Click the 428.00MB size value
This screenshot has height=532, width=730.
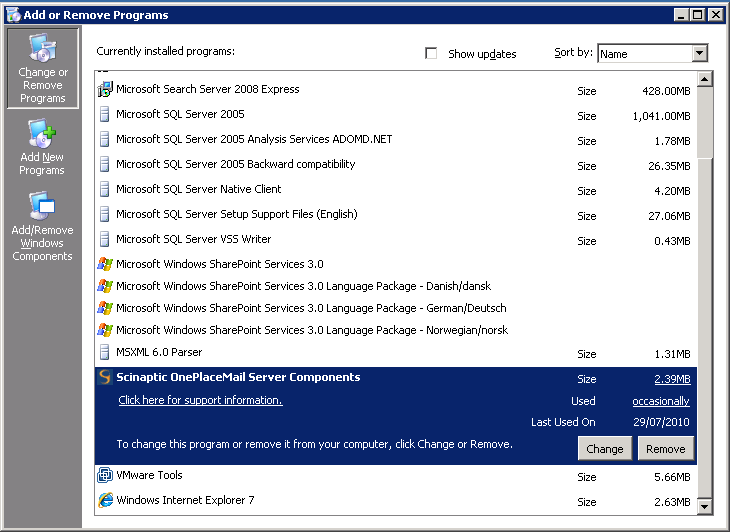666,91
